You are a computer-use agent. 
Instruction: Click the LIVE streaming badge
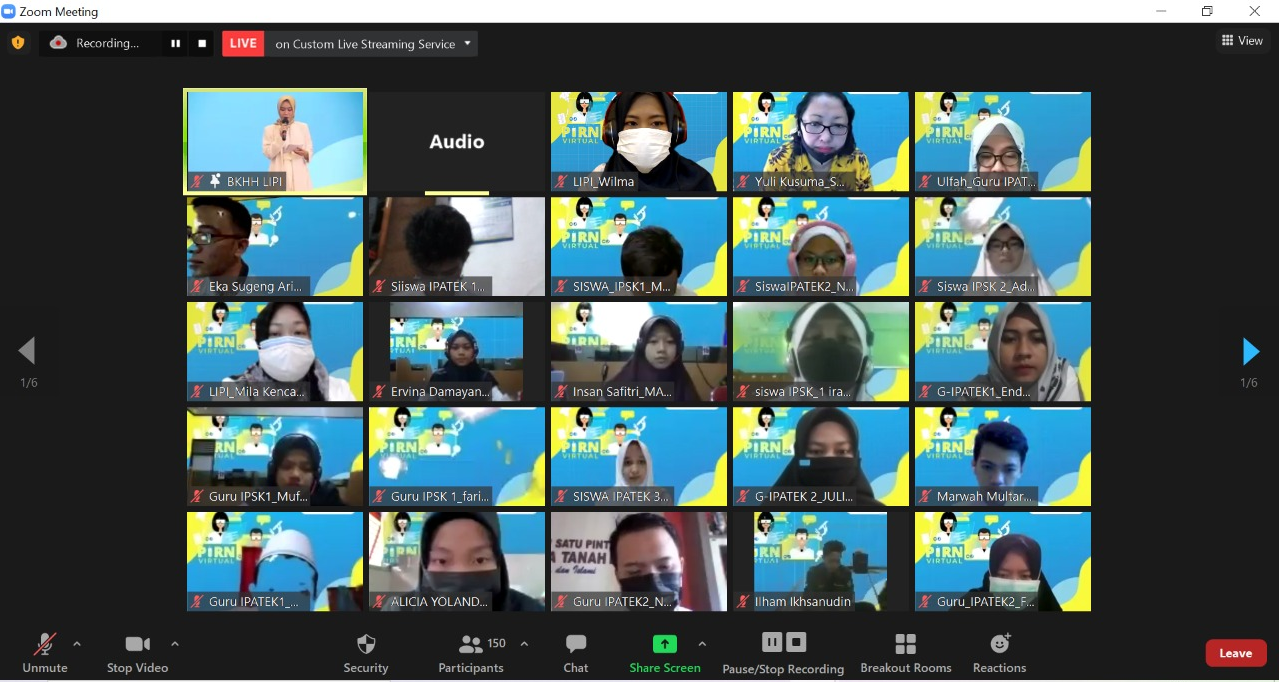pyautogui.click(x=242, y=43)
